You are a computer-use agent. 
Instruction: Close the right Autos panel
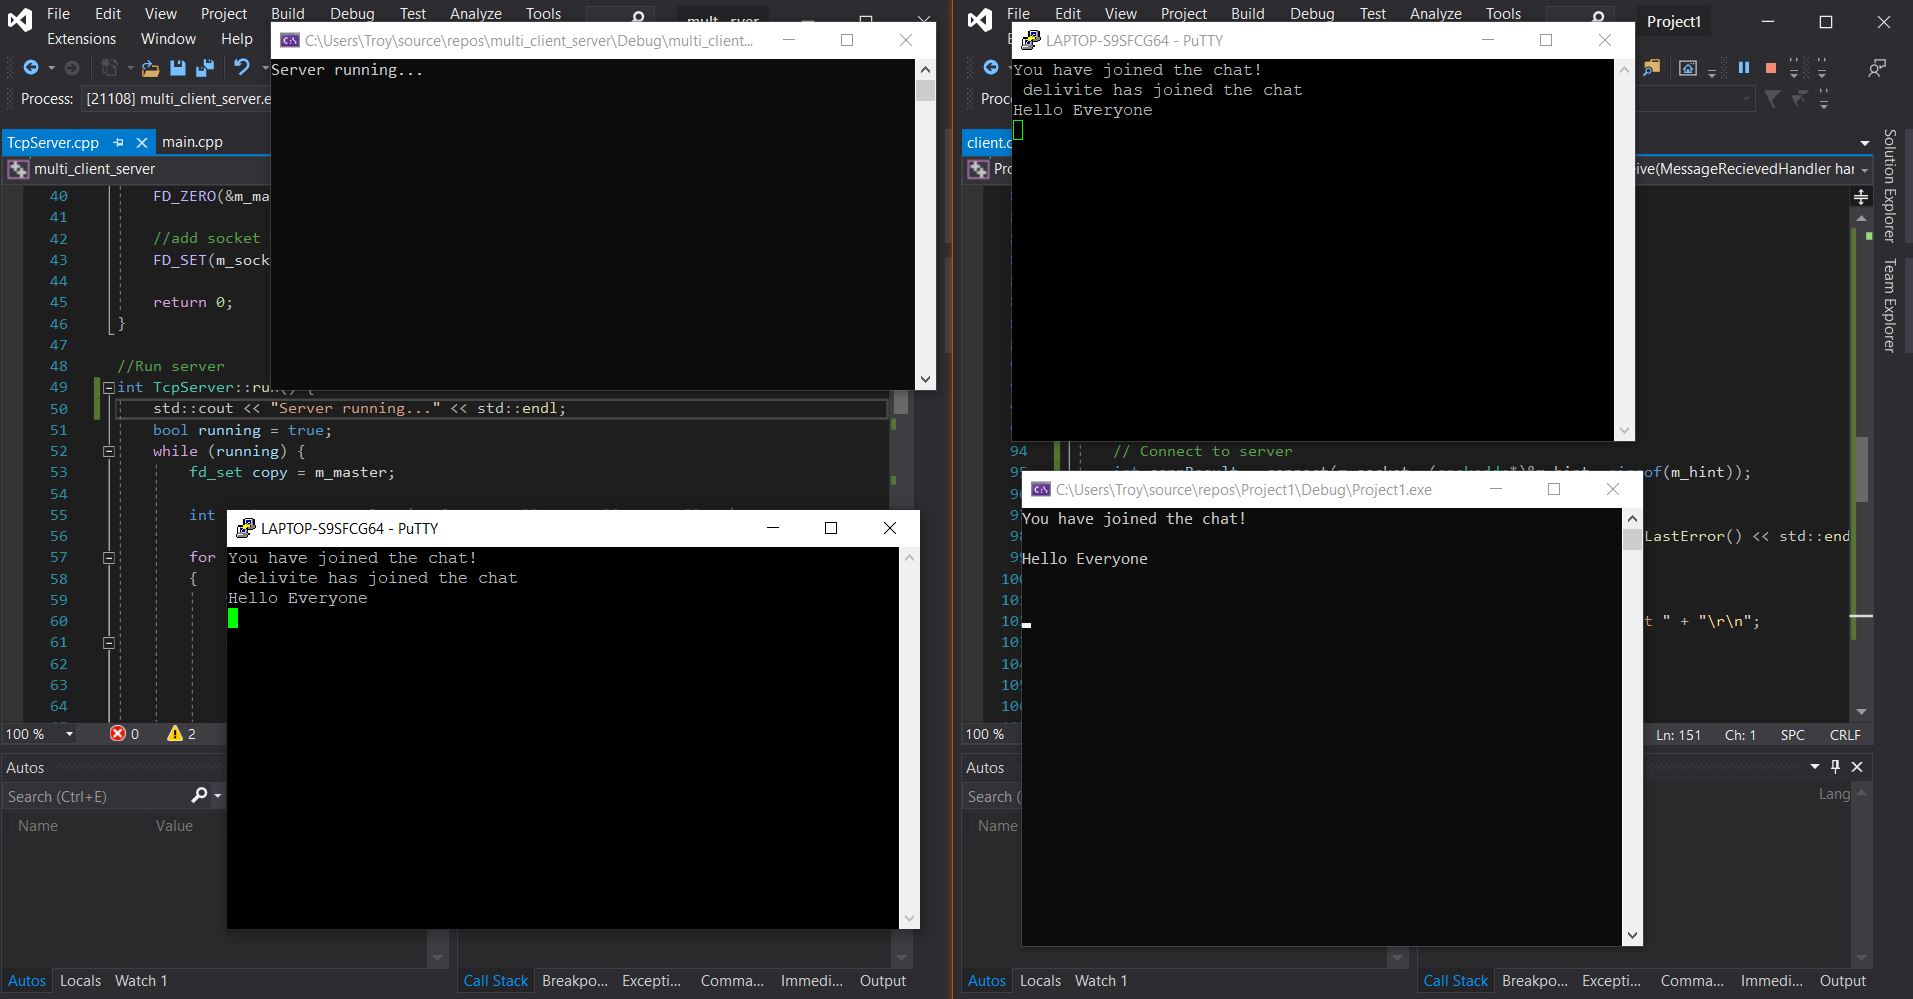pos(1857,767)
